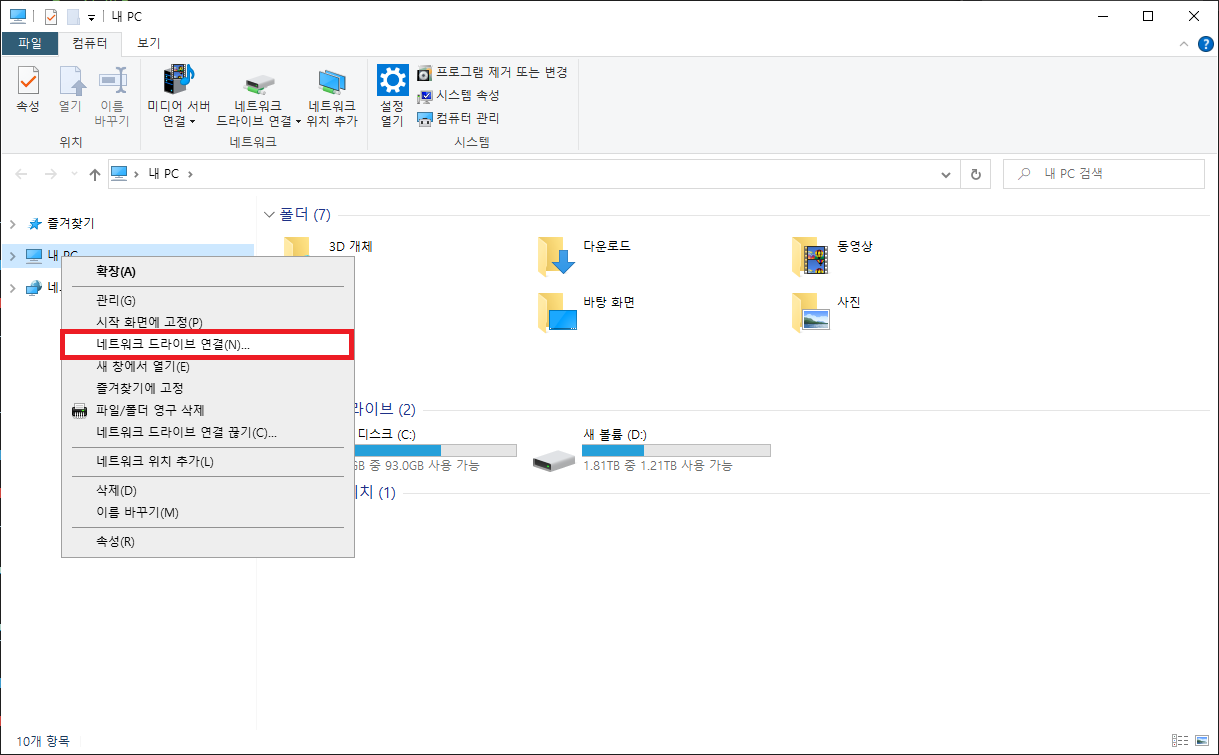Choose 네트워크 드라이브 연결 끊기(C)...
The width and height of the screenshot is (1219, 755).
tap(208, 432)
